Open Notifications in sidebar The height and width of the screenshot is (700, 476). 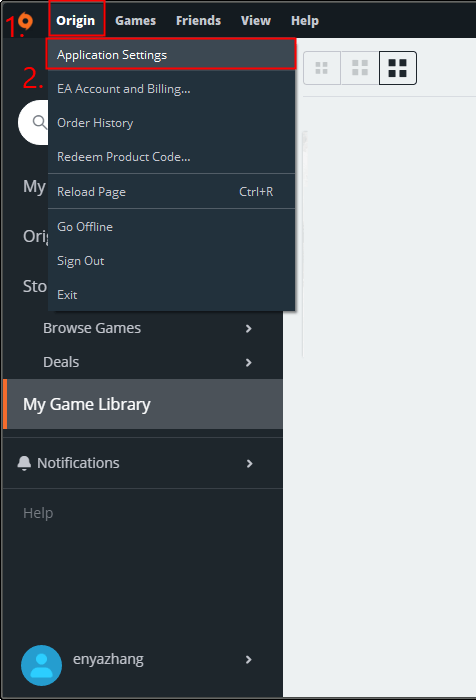[x=78, y=463]
